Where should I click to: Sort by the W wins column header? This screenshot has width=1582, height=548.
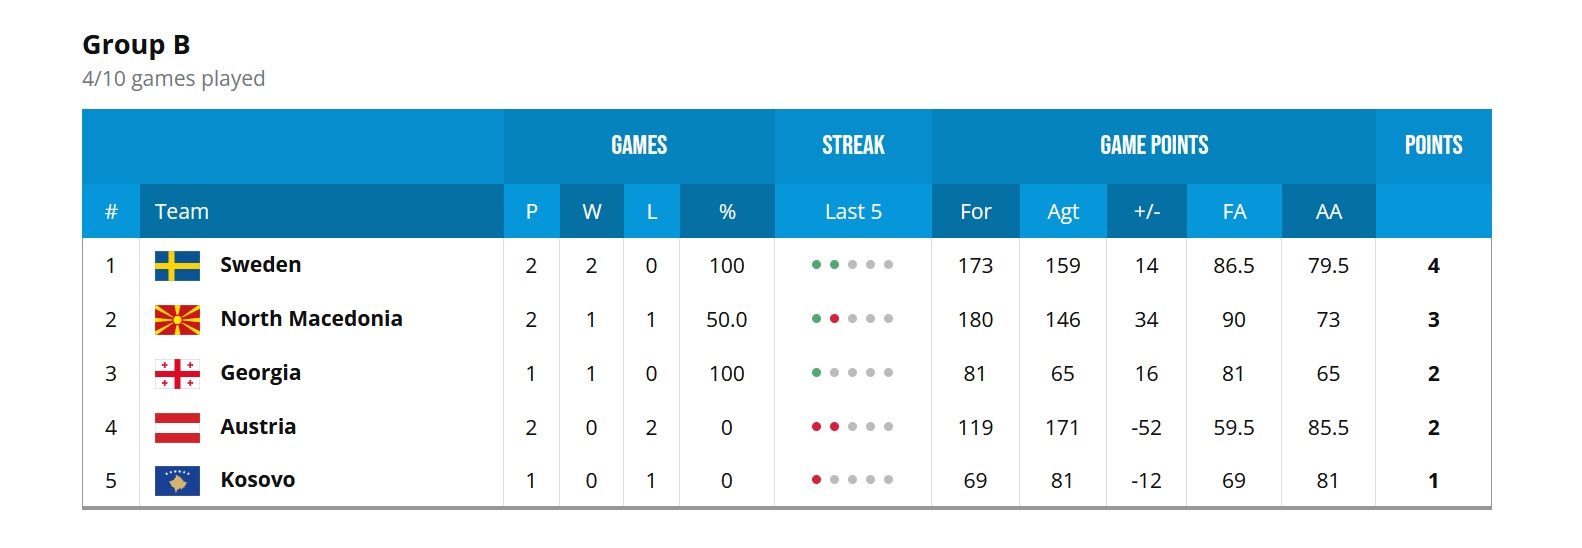[x=591, y=212]
